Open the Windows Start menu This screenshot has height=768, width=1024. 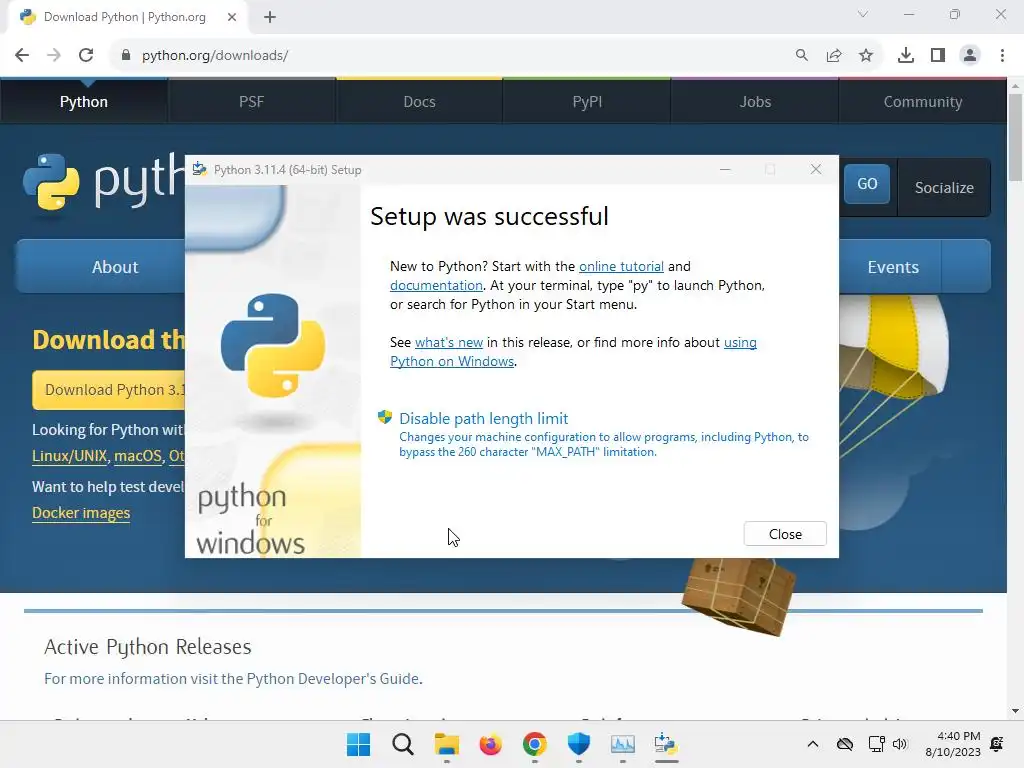359,744
